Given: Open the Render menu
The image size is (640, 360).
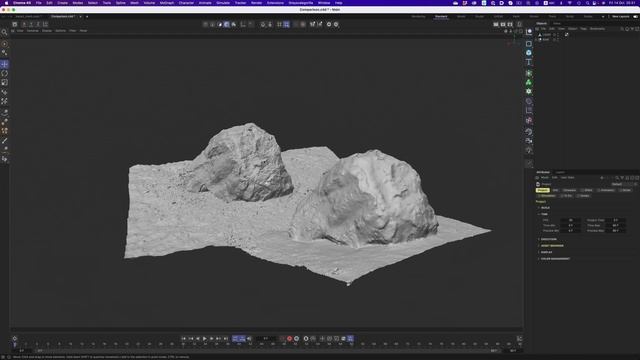Looking at the screenshot, I should click(x=256, y=3).
